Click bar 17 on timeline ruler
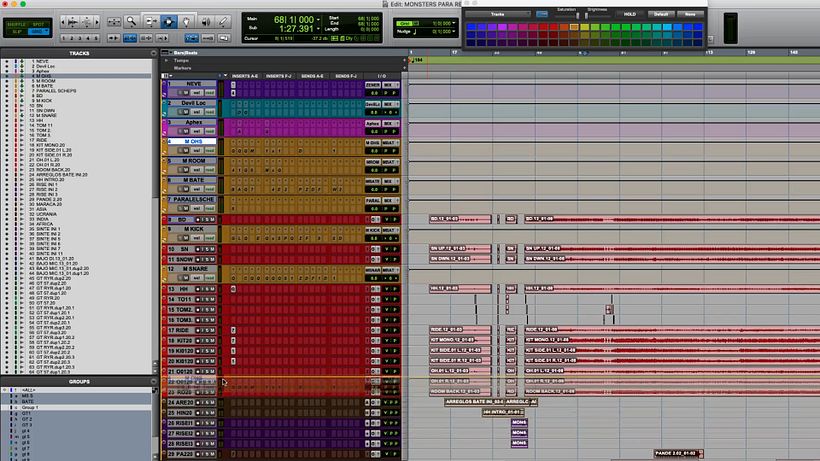 [x=454, y=53]
